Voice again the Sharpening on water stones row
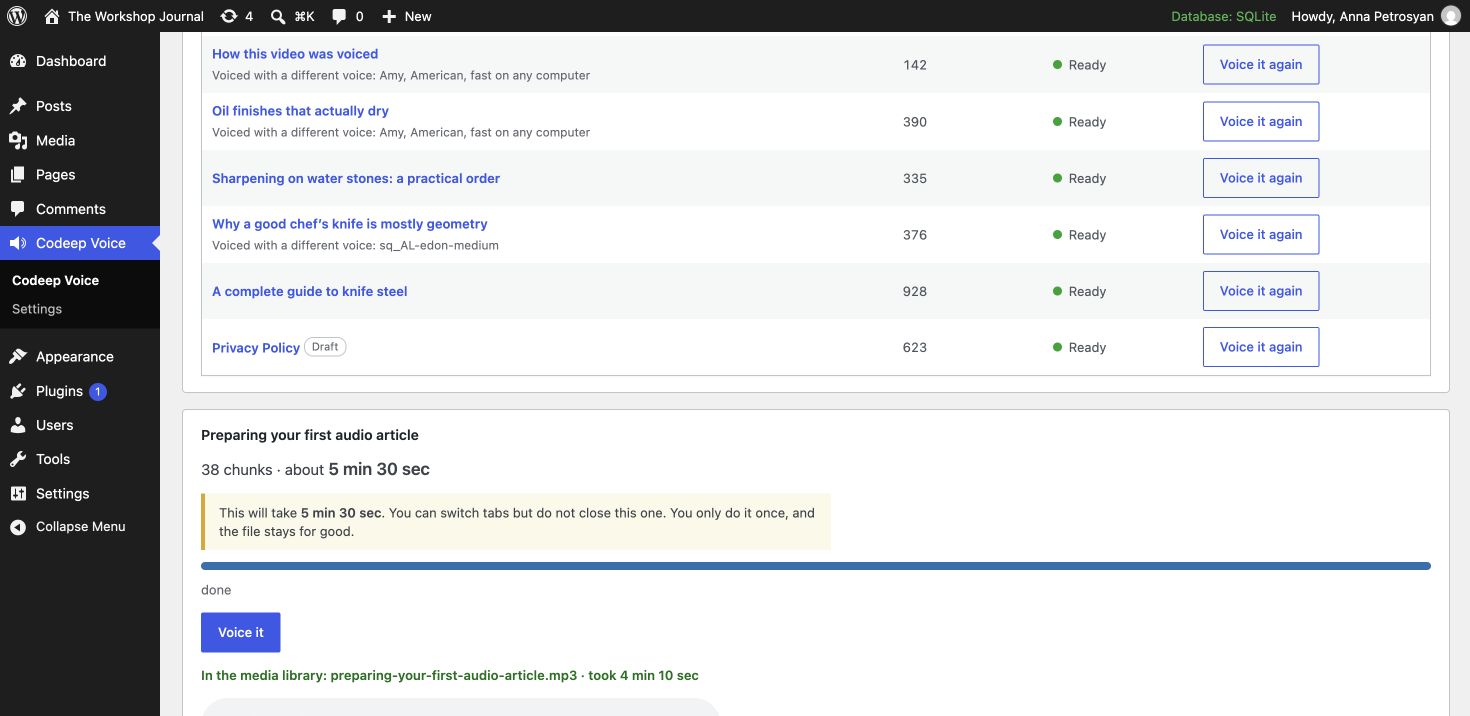 coord(1260,178)
